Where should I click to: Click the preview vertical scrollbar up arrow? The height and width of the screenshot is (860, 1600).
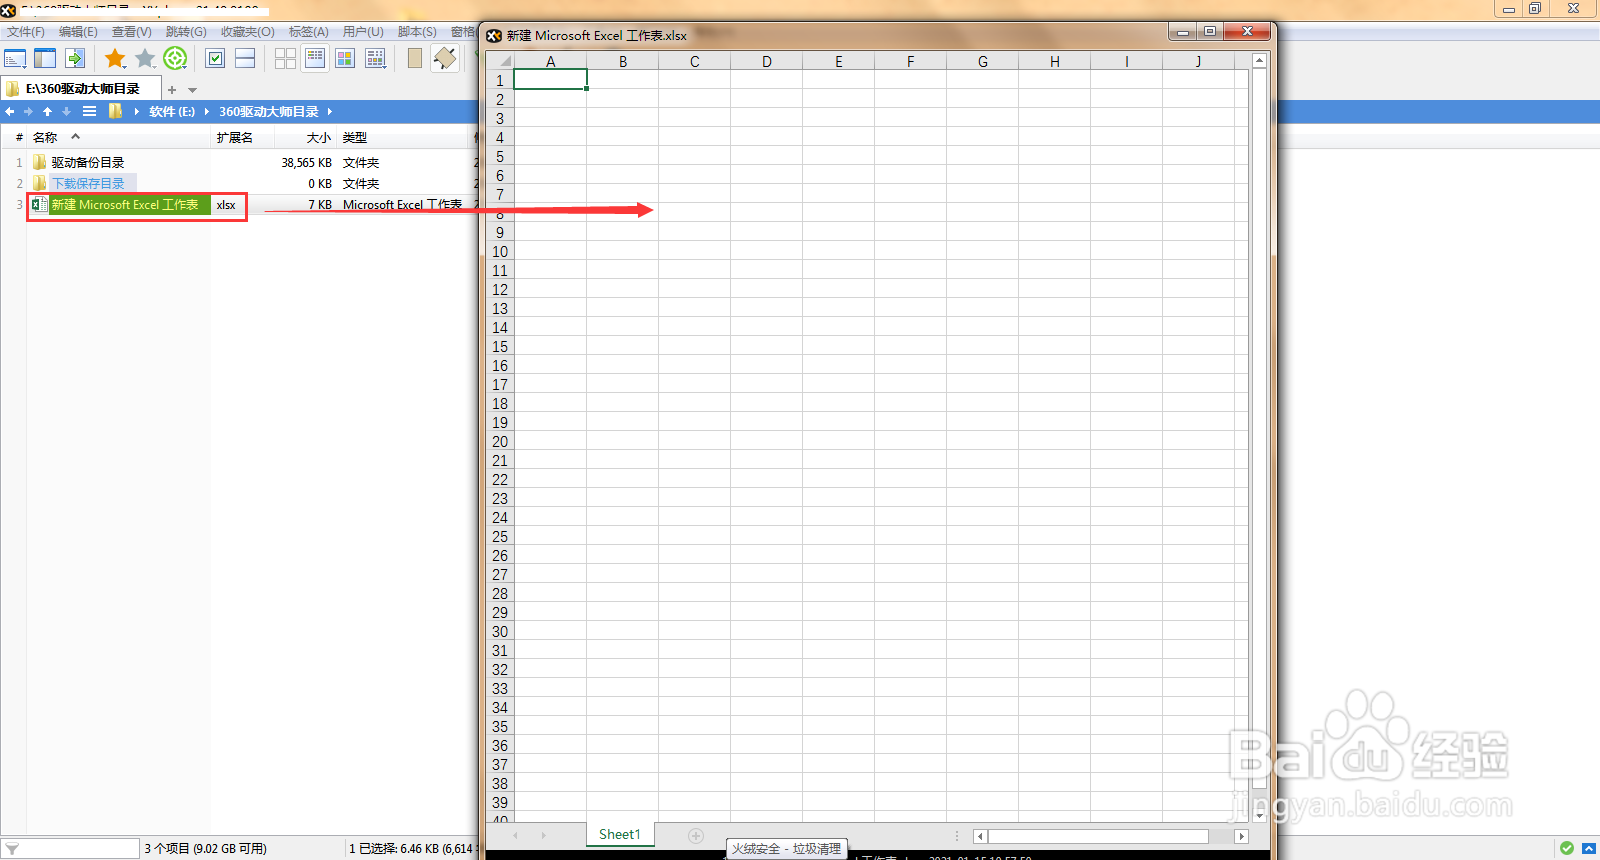(x=1259, y=61)
